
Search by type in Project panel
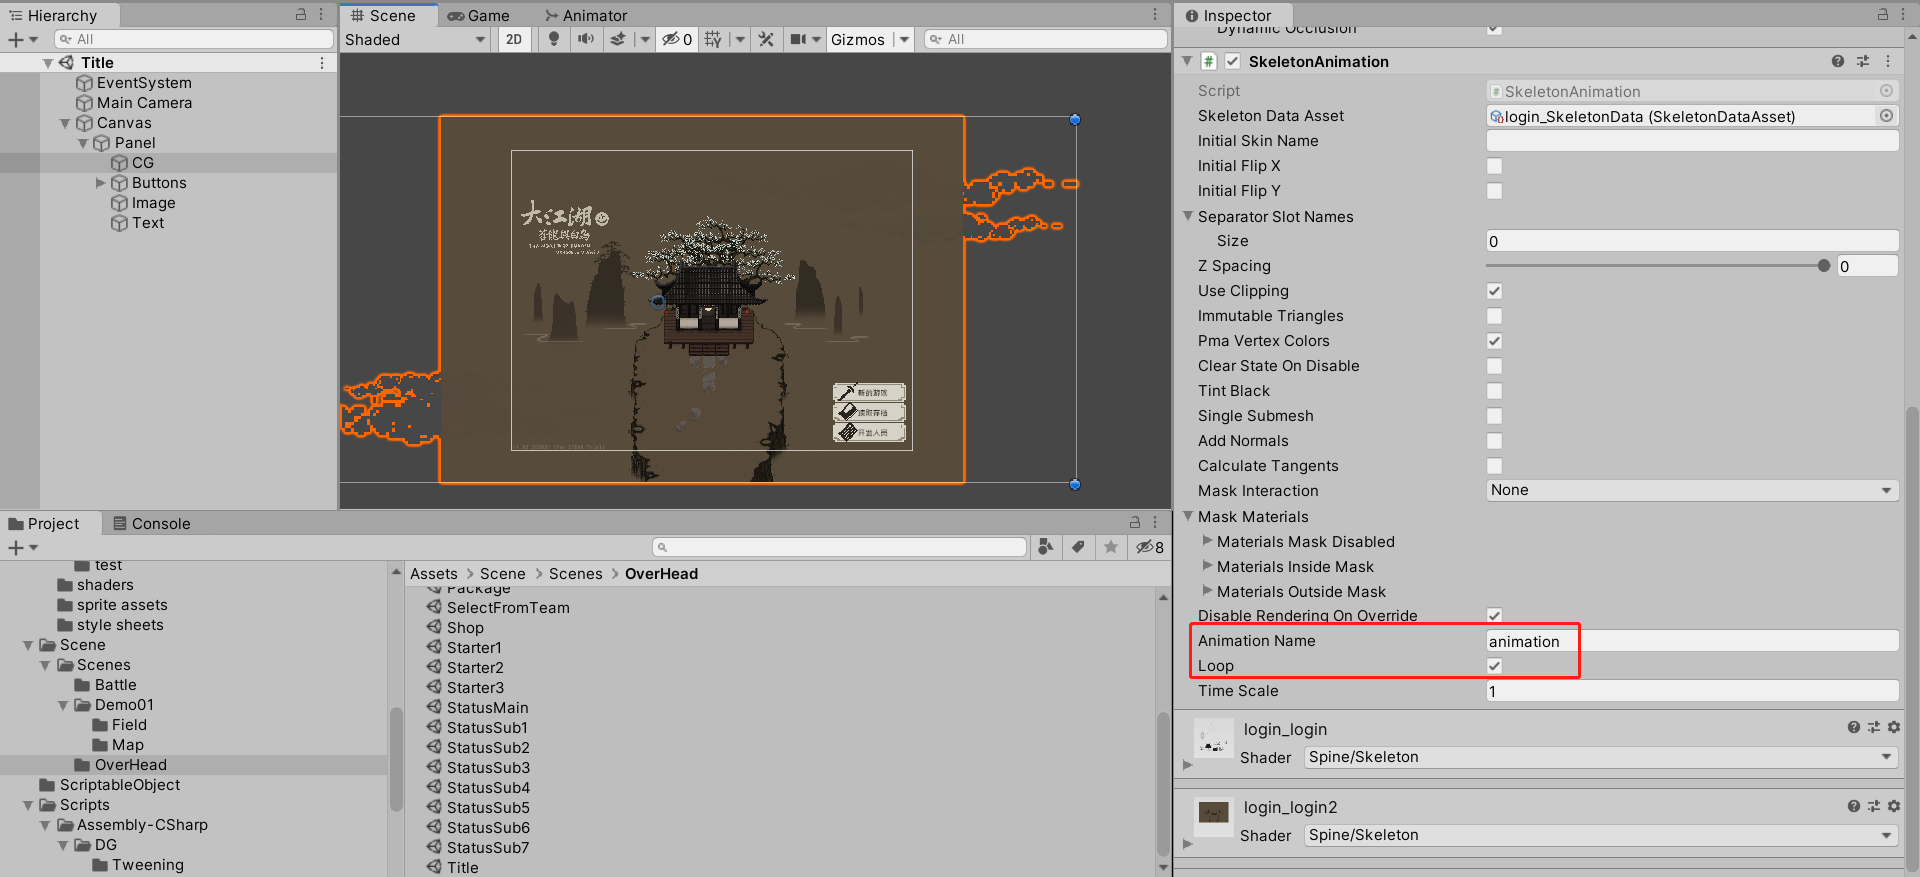pyautogui.click(x=1046, y=547)
